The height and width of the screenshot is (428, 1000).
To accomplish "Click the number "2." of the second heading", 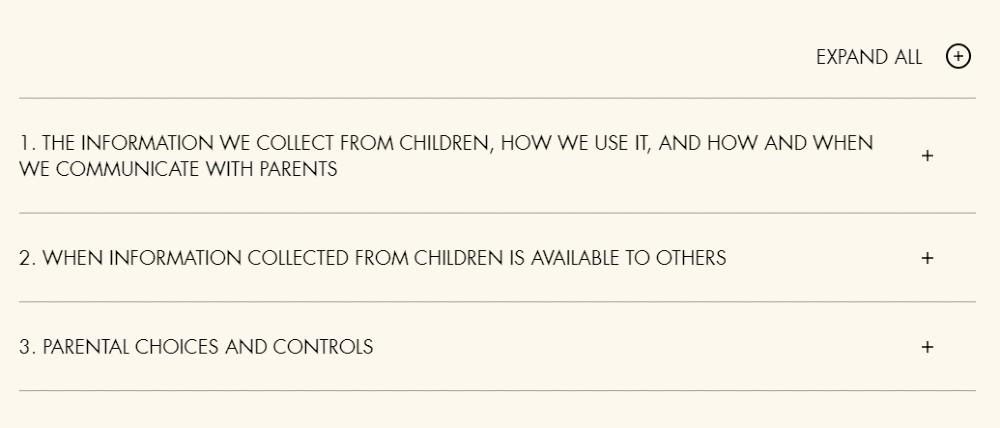I will click(x=28, y=258).
